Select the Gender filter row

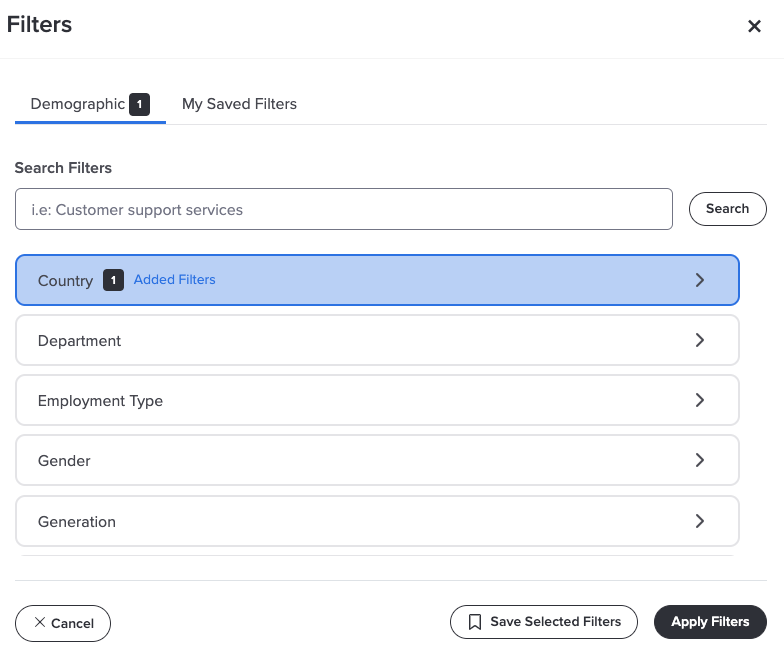click(x=377, y=460)
